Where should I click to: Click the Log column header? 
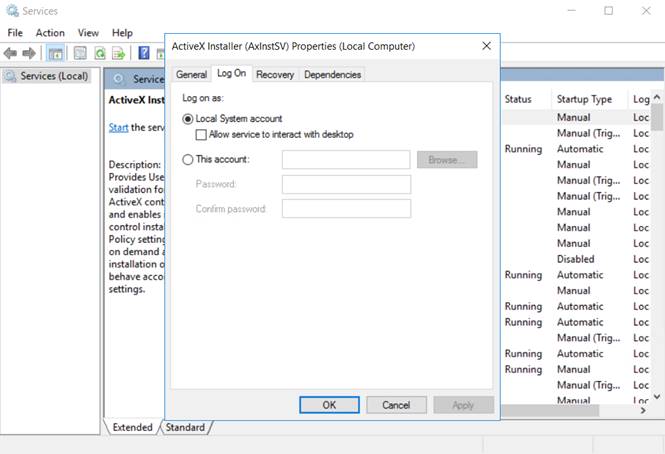pyautogui.click(x=640, y=99)
